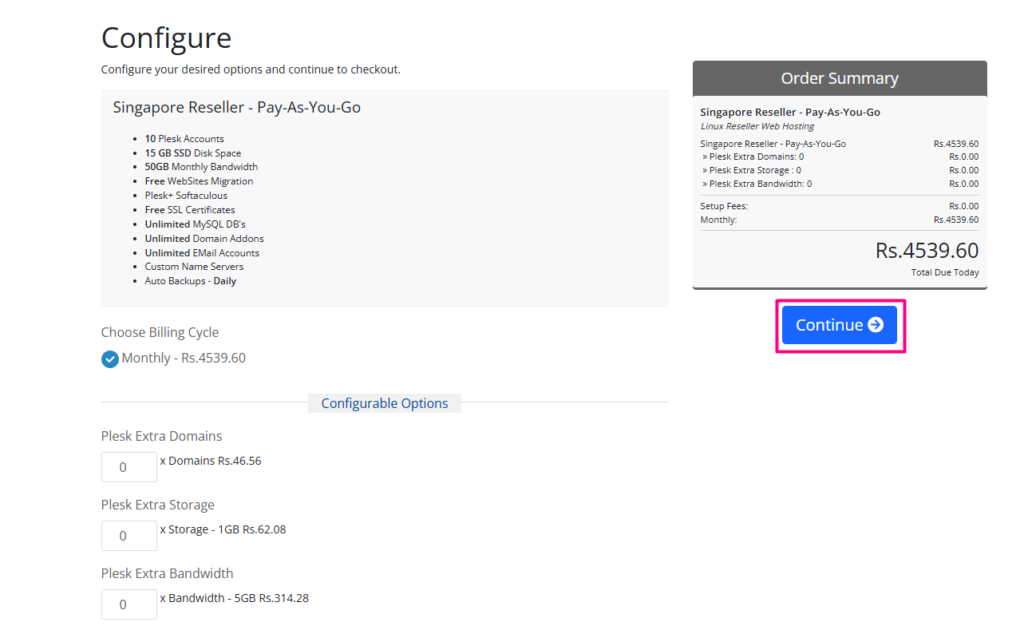Image resolution: width=1024 pixels, height=630 pixels.
Task: Select the Monthly billing cycle radio
Action: [110, 359]
